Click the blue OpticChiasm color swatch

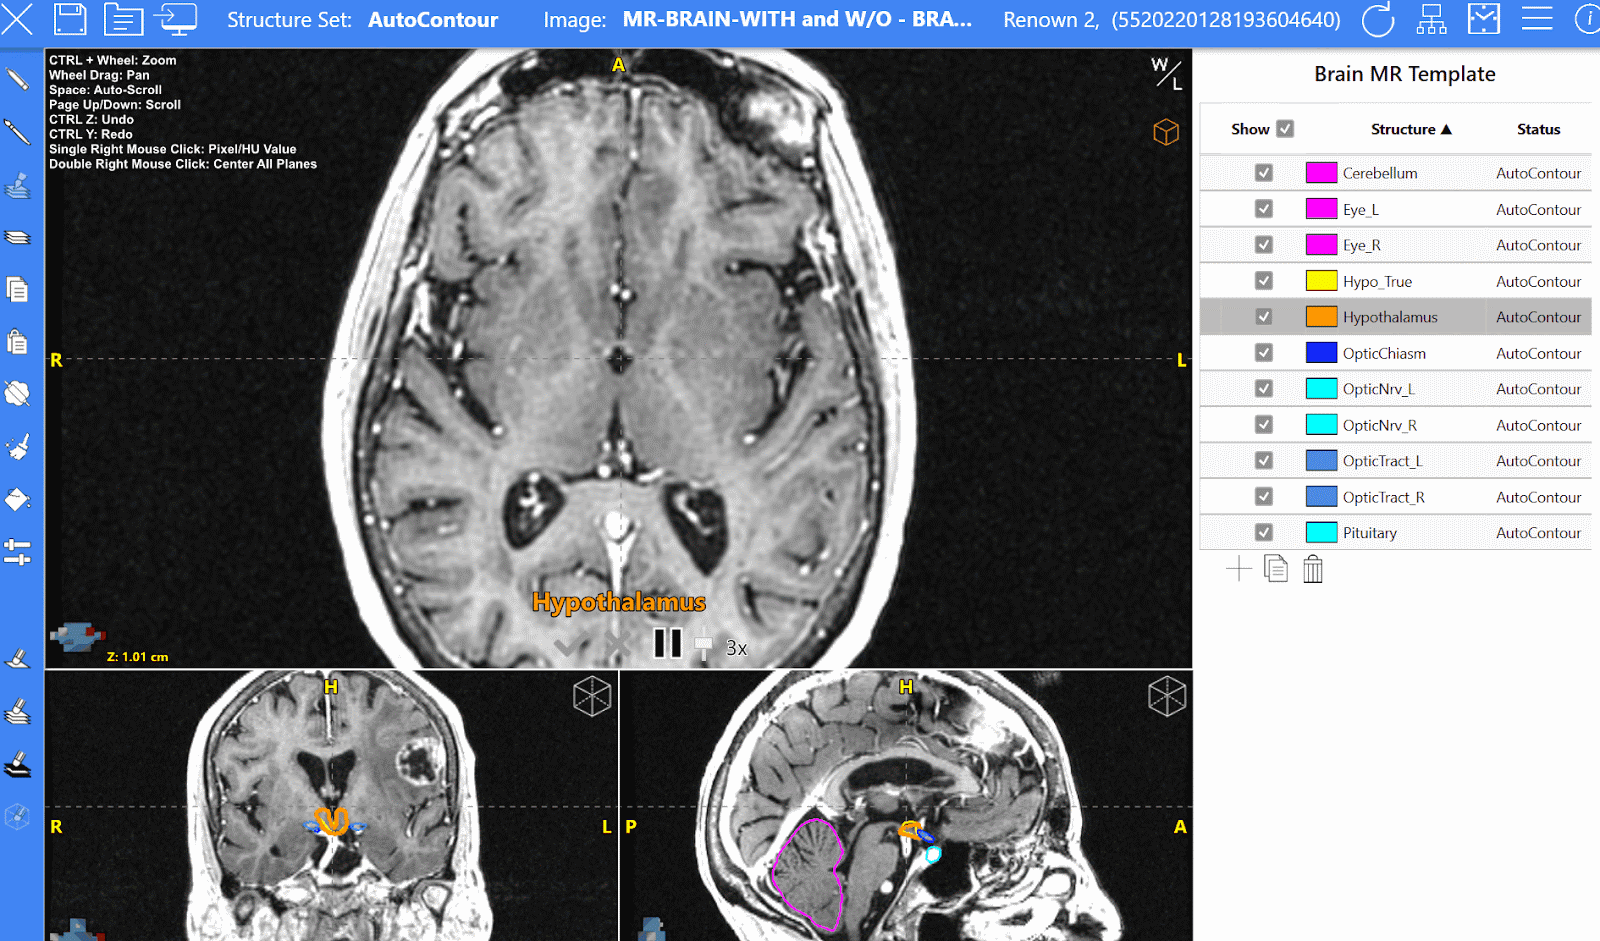coord(1322,353)
